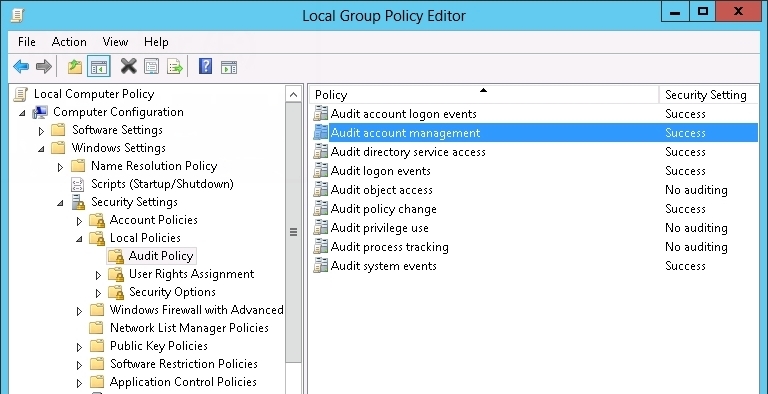Open the File menu
This screenshot has width=768, height=394.
tap(26, 42)
